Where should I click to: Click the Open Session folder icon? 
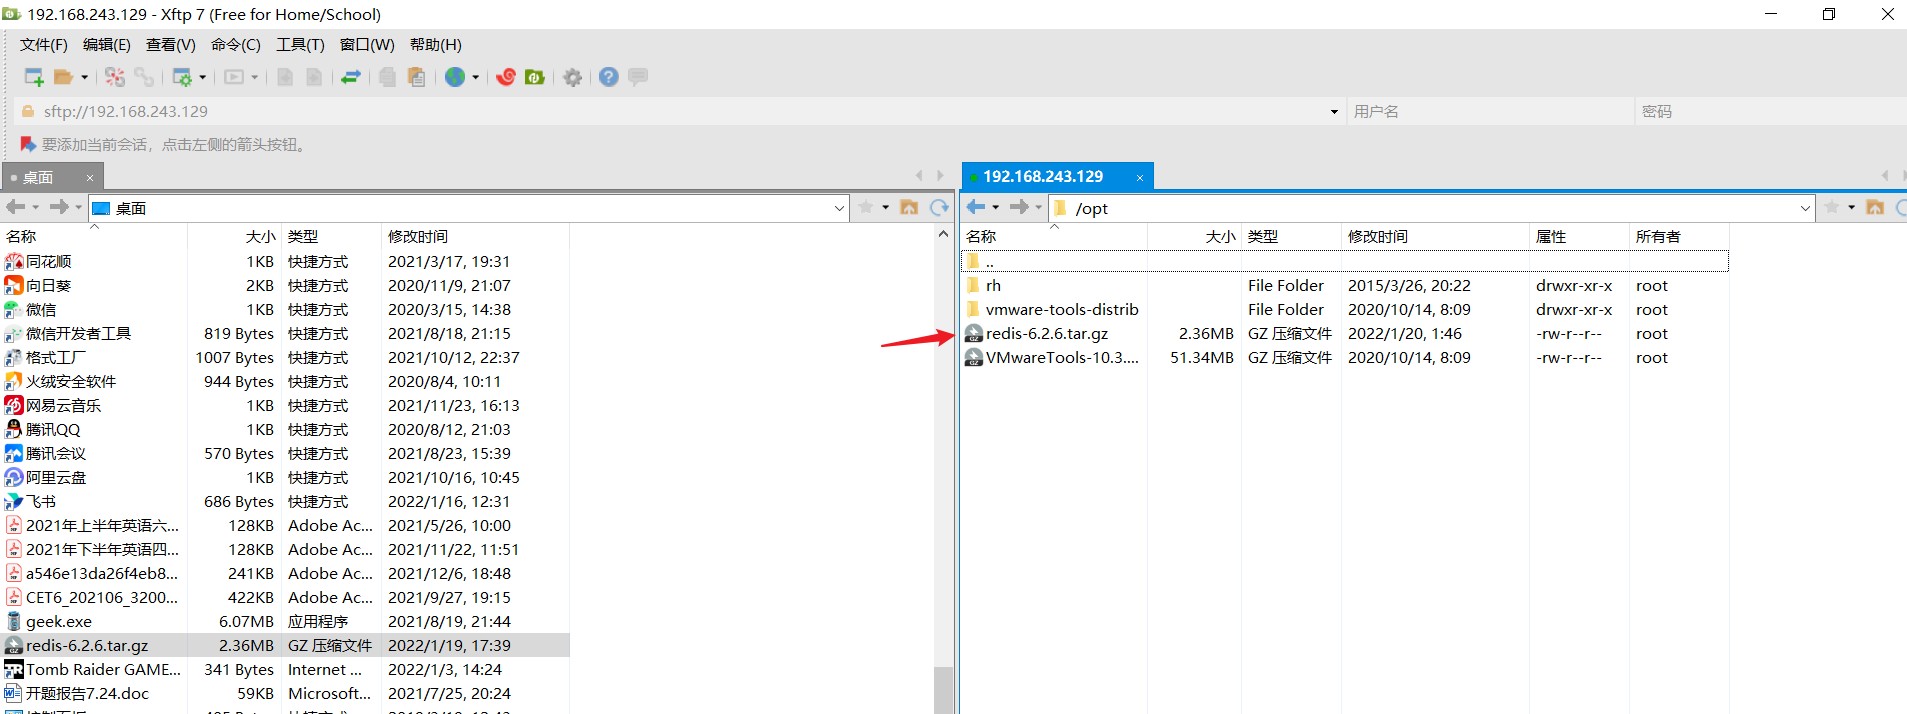pyautogui.click(x=63, y=77)
